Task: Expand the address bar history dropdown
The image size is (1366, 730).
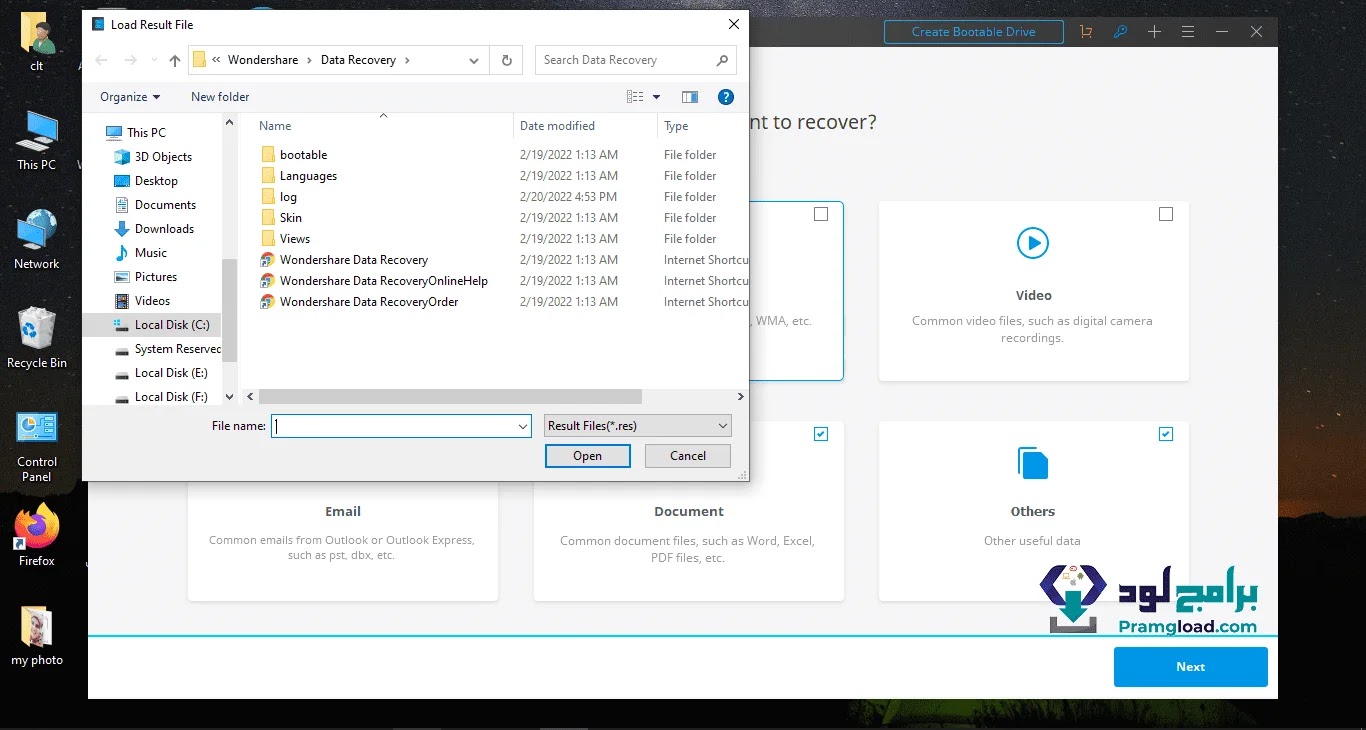Action: tap(474, 60)
